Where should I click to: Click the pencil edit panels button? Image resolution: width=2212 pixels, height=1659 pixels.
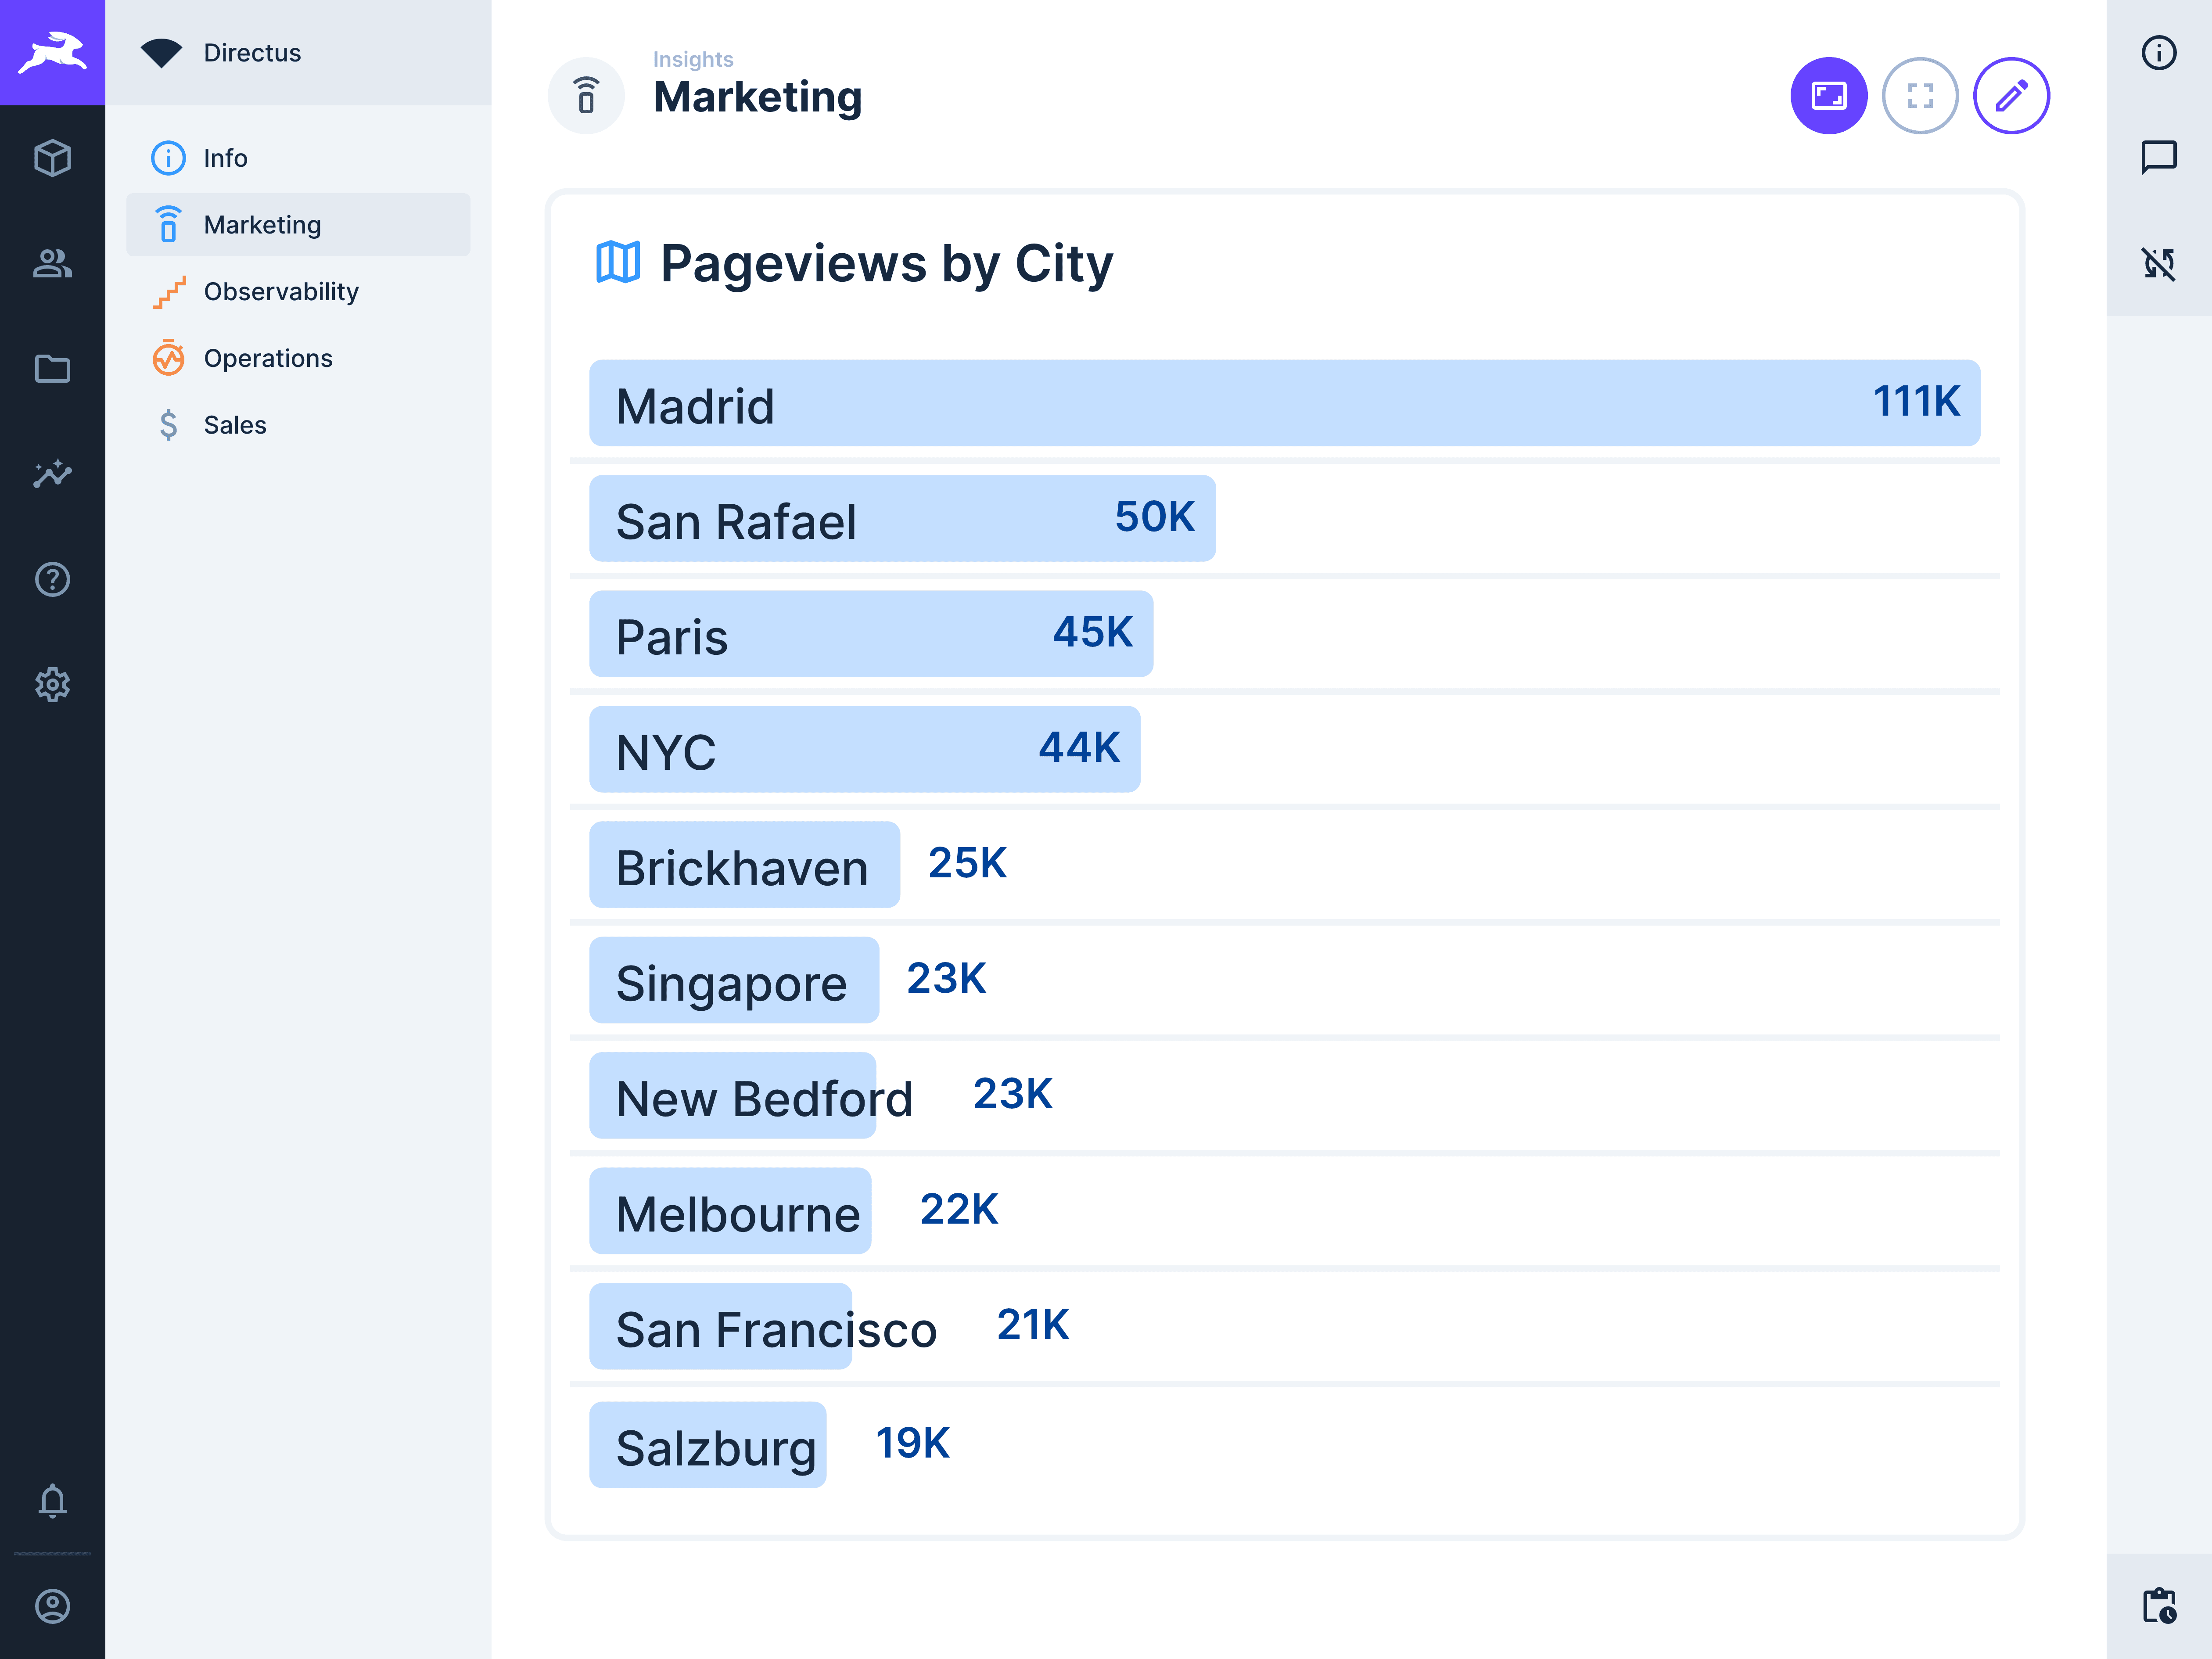2012,96
